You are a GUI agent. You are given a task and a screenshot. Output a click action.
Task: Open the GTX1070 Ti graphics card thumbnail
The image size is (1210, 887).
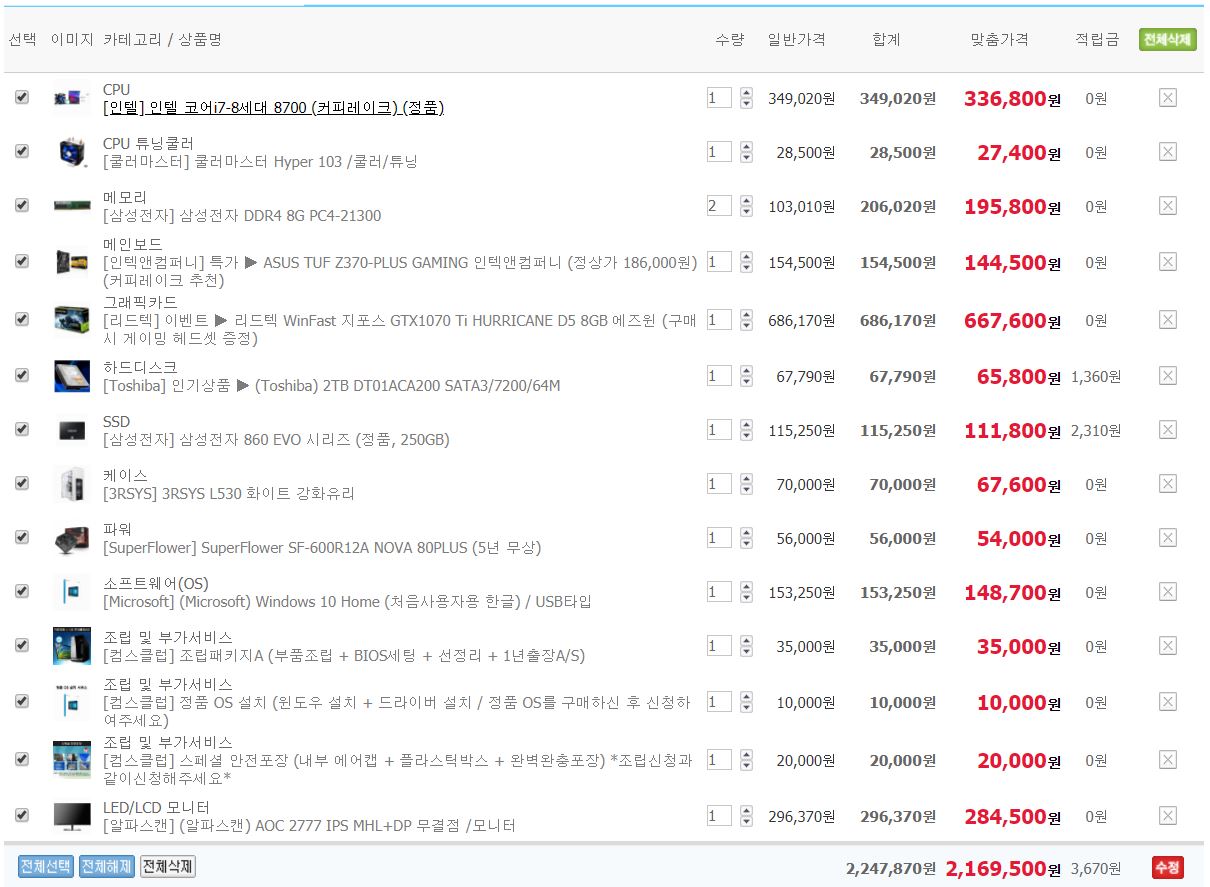coord(72,320)
